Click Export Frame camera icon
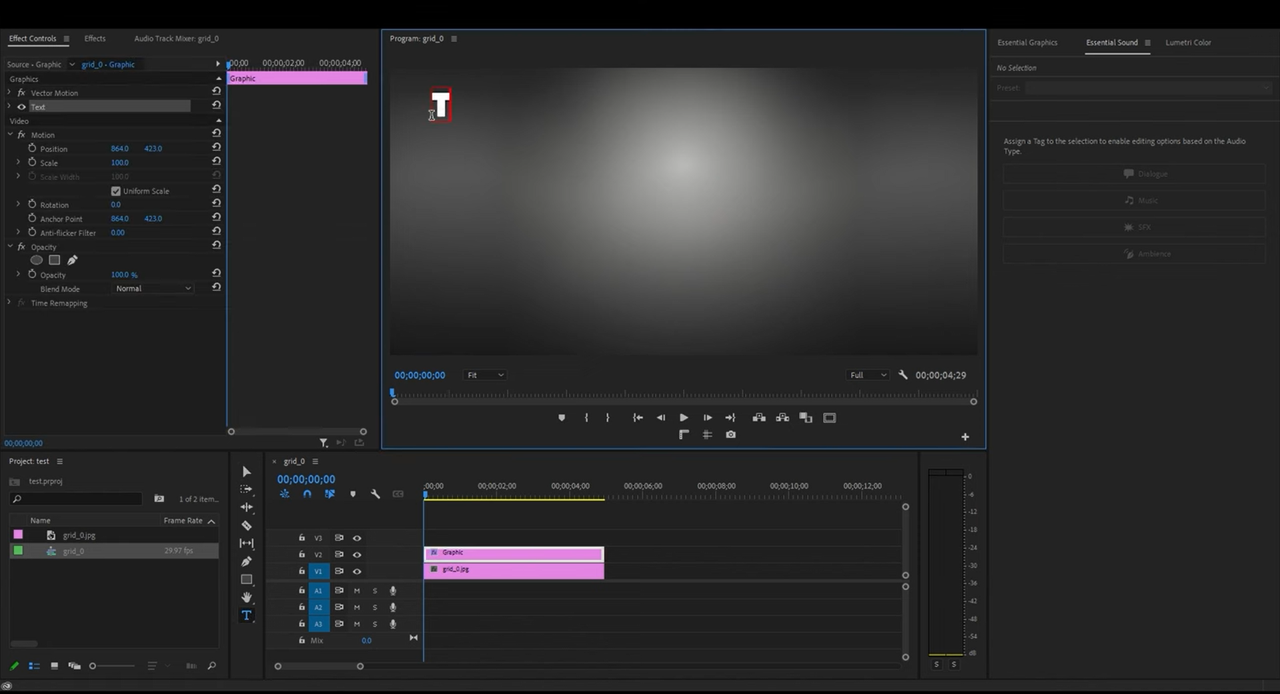Viewport: 1280px width, 694px height. (730, 434)
